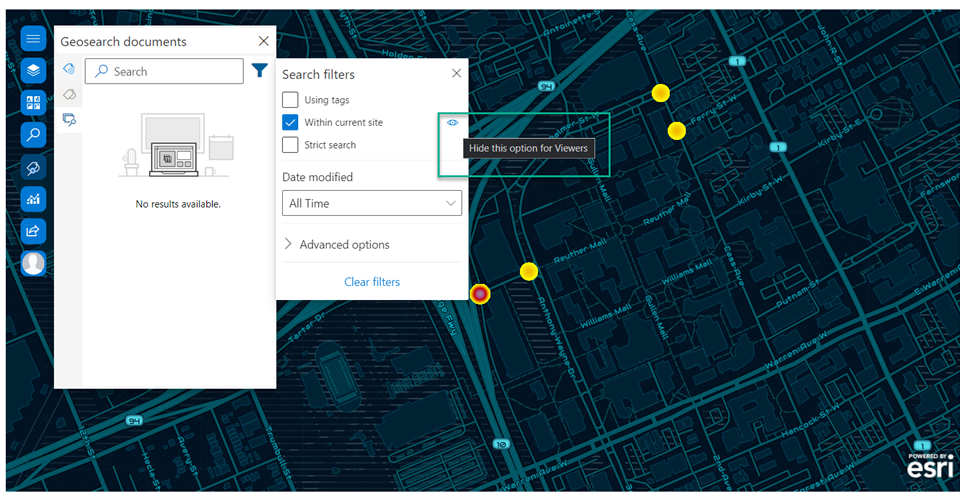Switch to the first geosearch mode tab icon
This screenshot has width=960, height=500.
pos(69,69)
